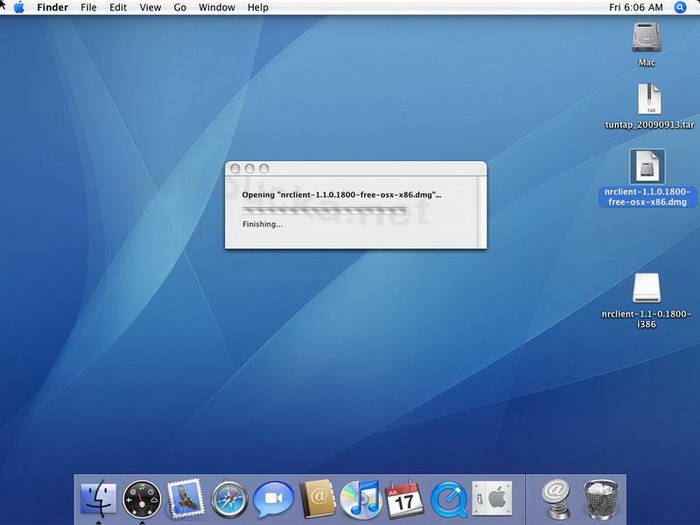Open the Mail stamp icon in Dock

pyautogui.click(x=185, y=497)
